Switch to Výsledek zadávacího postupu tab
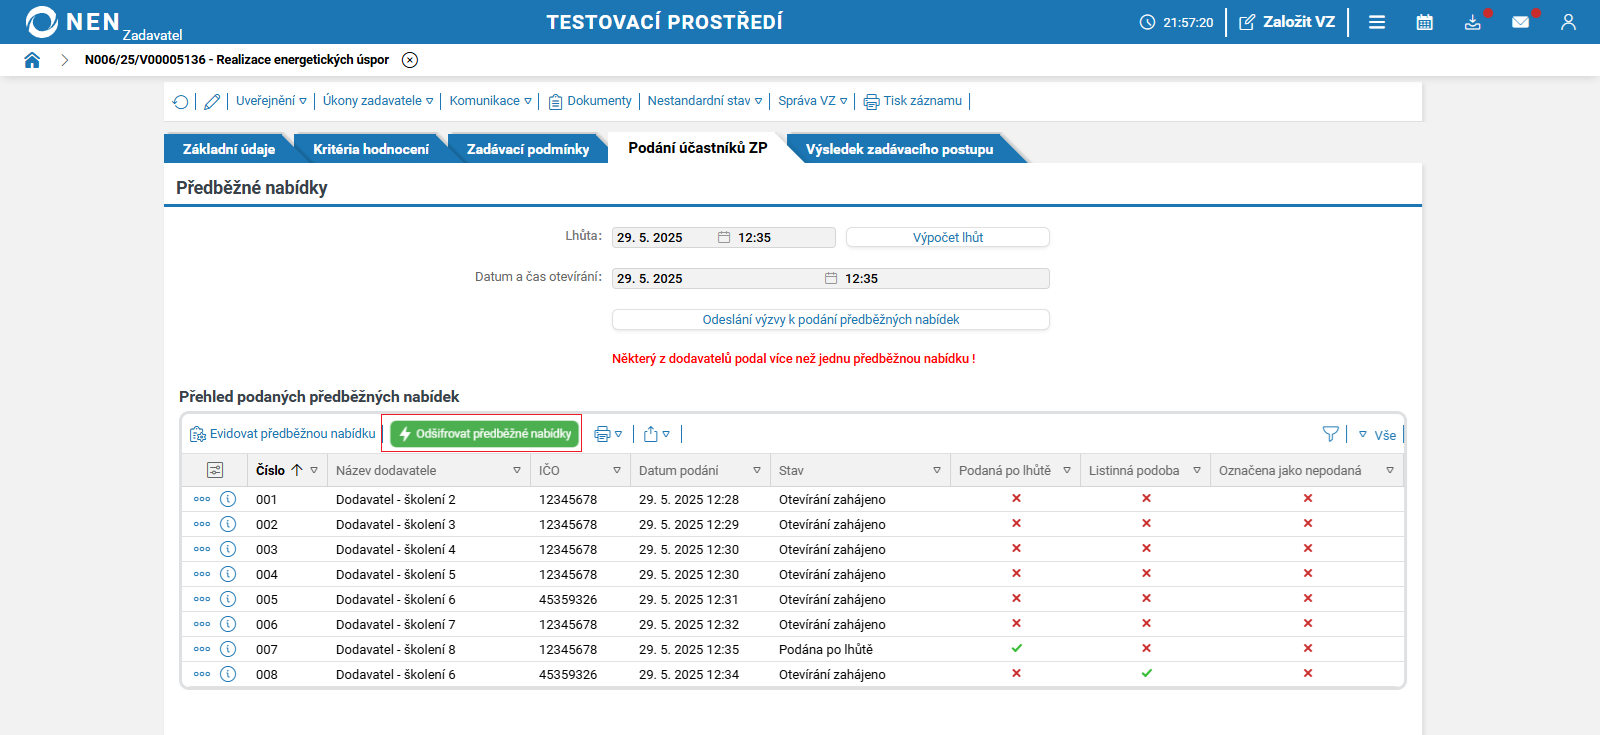The image size is (1600, 735). point(900,149)
